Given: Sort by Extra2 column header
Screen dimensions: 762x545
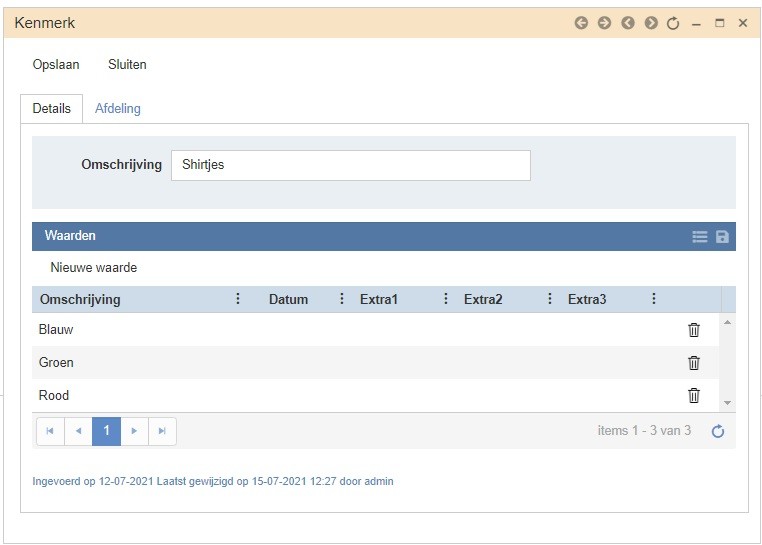Looking at the screenshot, I should tap(483, 299).
